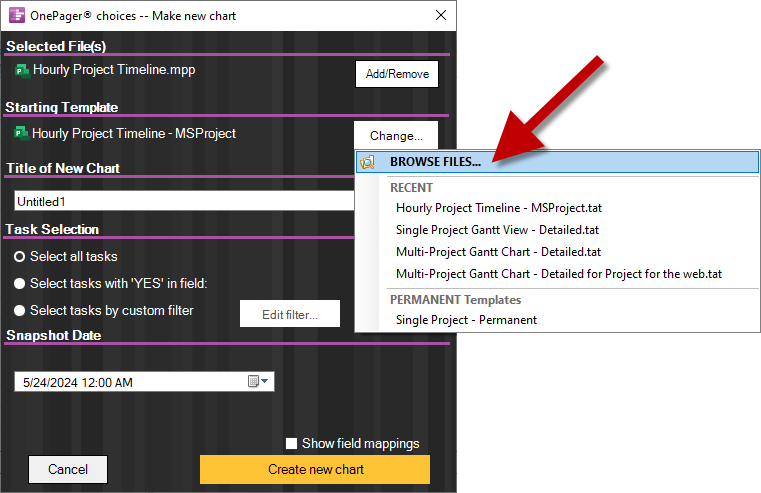The height and width of the screenshot is (493, 761).
Task: Select BROWSE FILES... menu entry
Action: 557,162
